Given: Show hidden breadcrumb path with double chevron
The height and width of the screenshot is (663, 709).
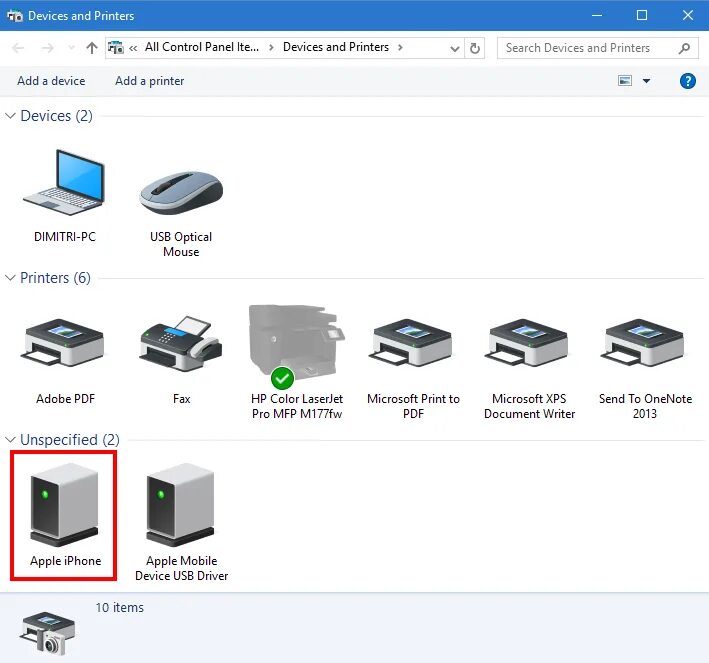Looking at the screenshot, I should click(133, 48).
